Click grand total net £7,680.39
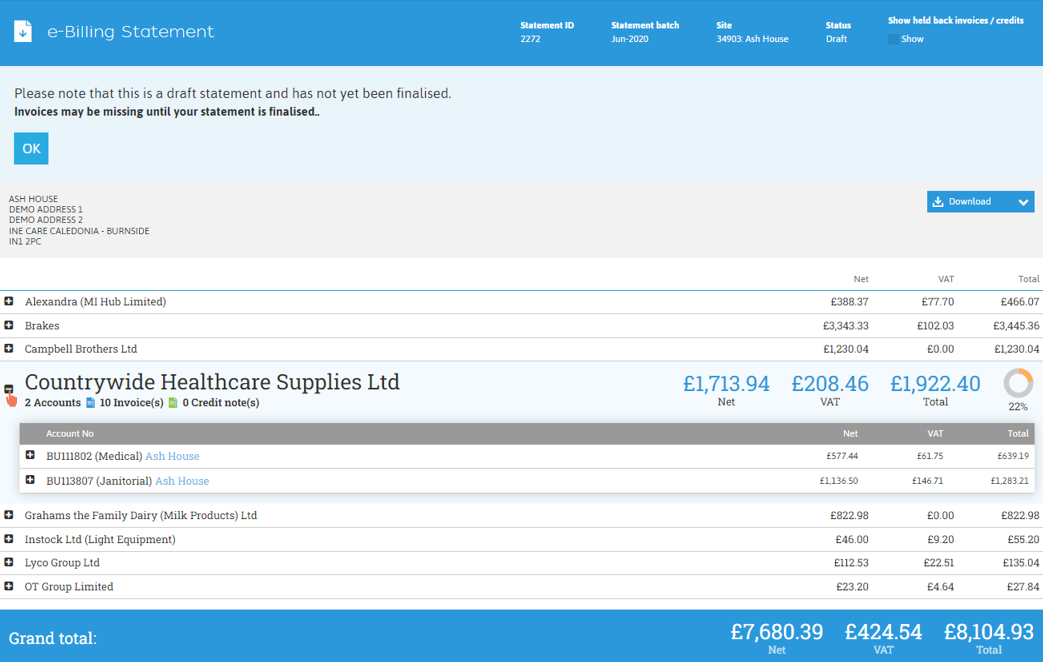The height and width of the screenshot is (662, 1043). pyautogui.click(x=777, y=631)
